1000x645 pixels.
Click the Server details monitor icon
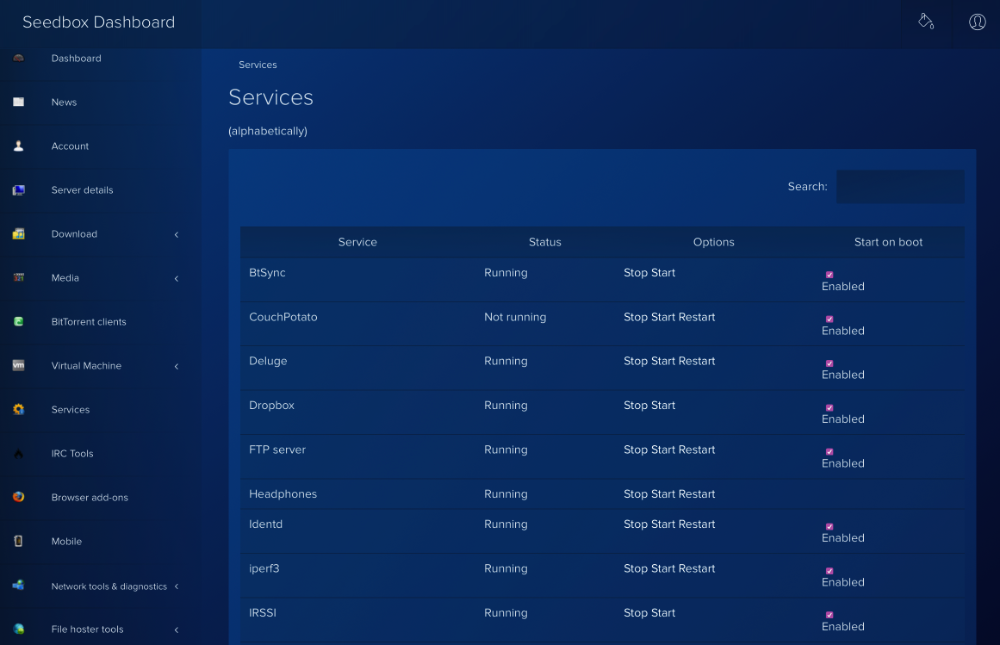18,190
